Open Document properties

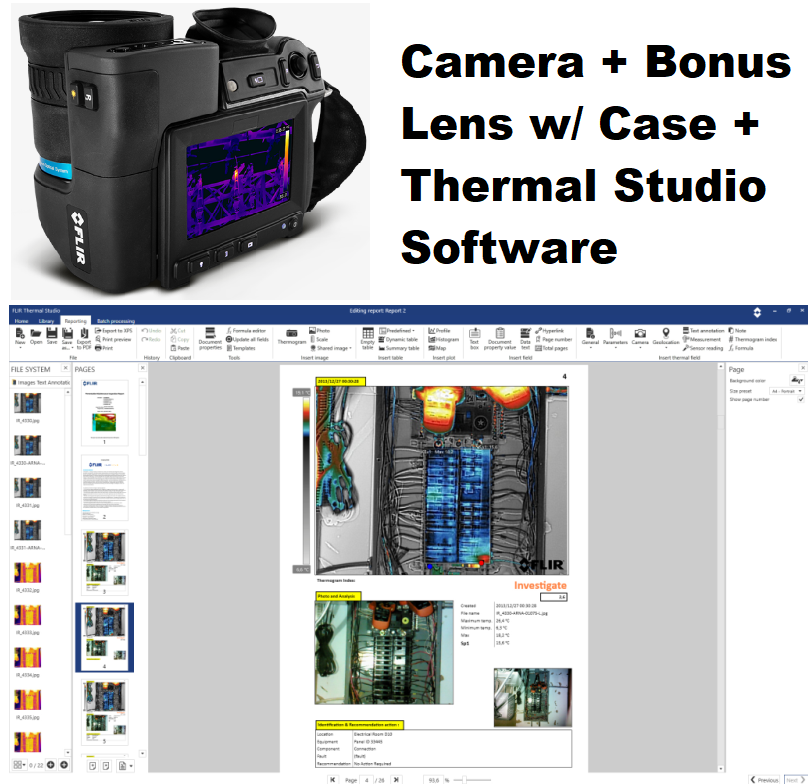(x=210, y=339)
